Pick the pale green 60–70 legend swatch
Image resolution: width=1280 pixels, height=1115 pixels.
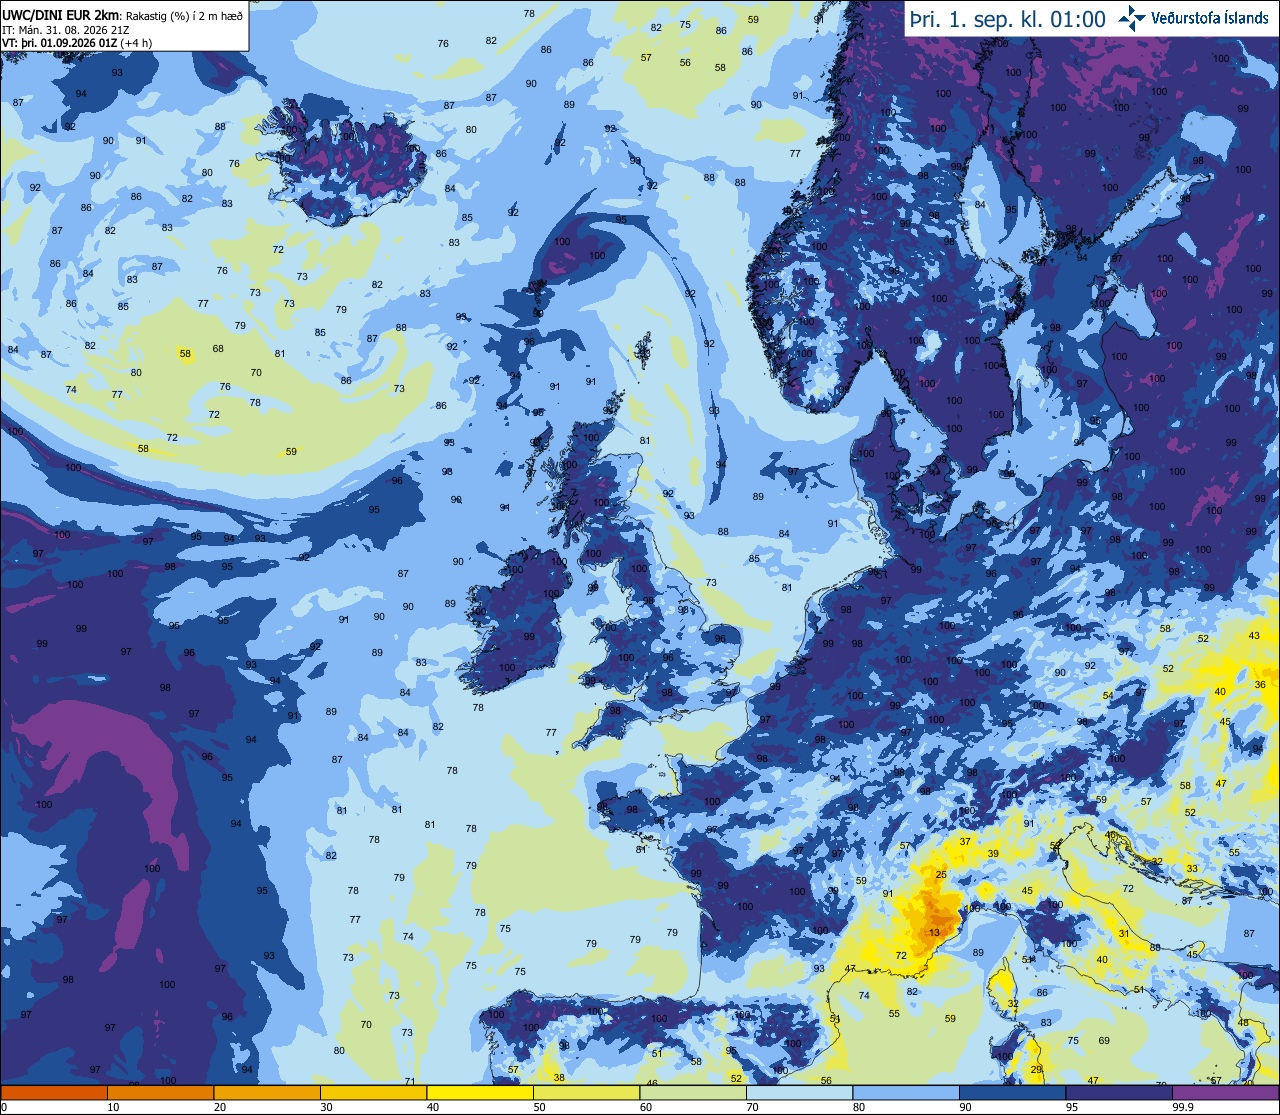point(692,1092)
